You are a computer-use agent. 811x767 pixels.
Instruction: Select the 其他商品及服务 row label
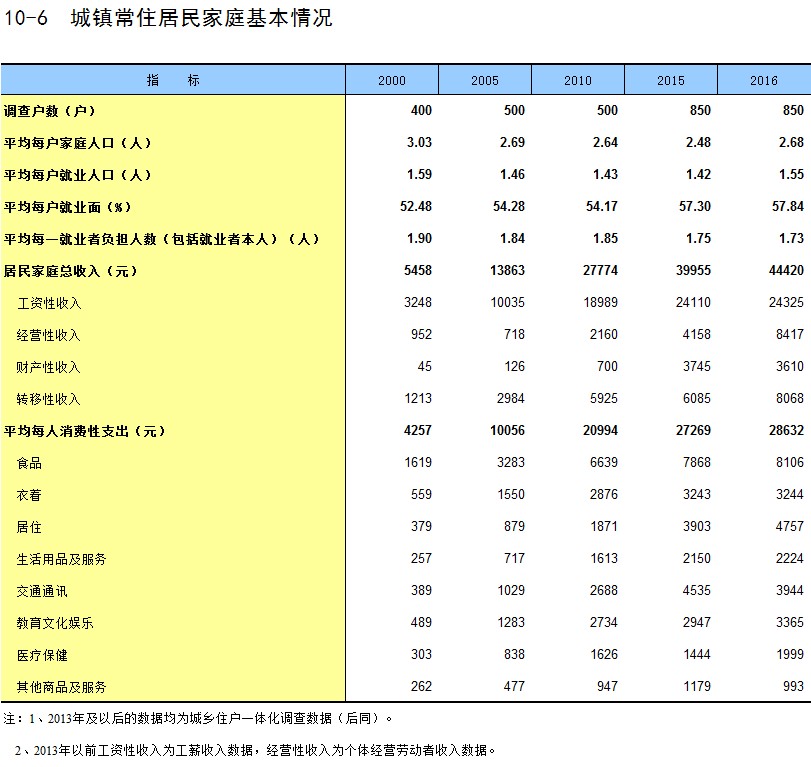[61, 687]
